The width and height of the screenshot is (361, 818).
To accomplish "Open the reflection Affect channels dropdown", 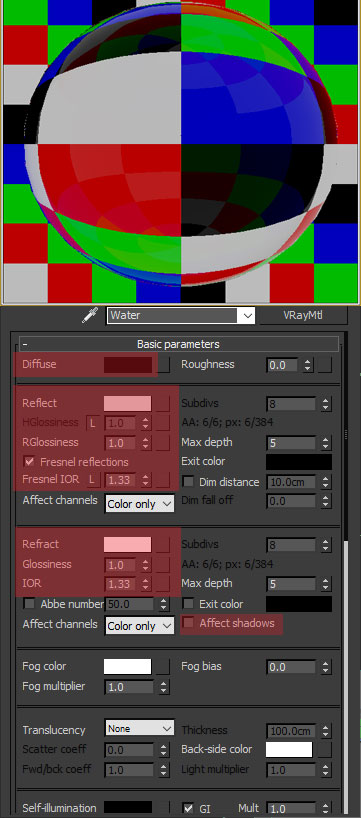I will coord(140,504).
